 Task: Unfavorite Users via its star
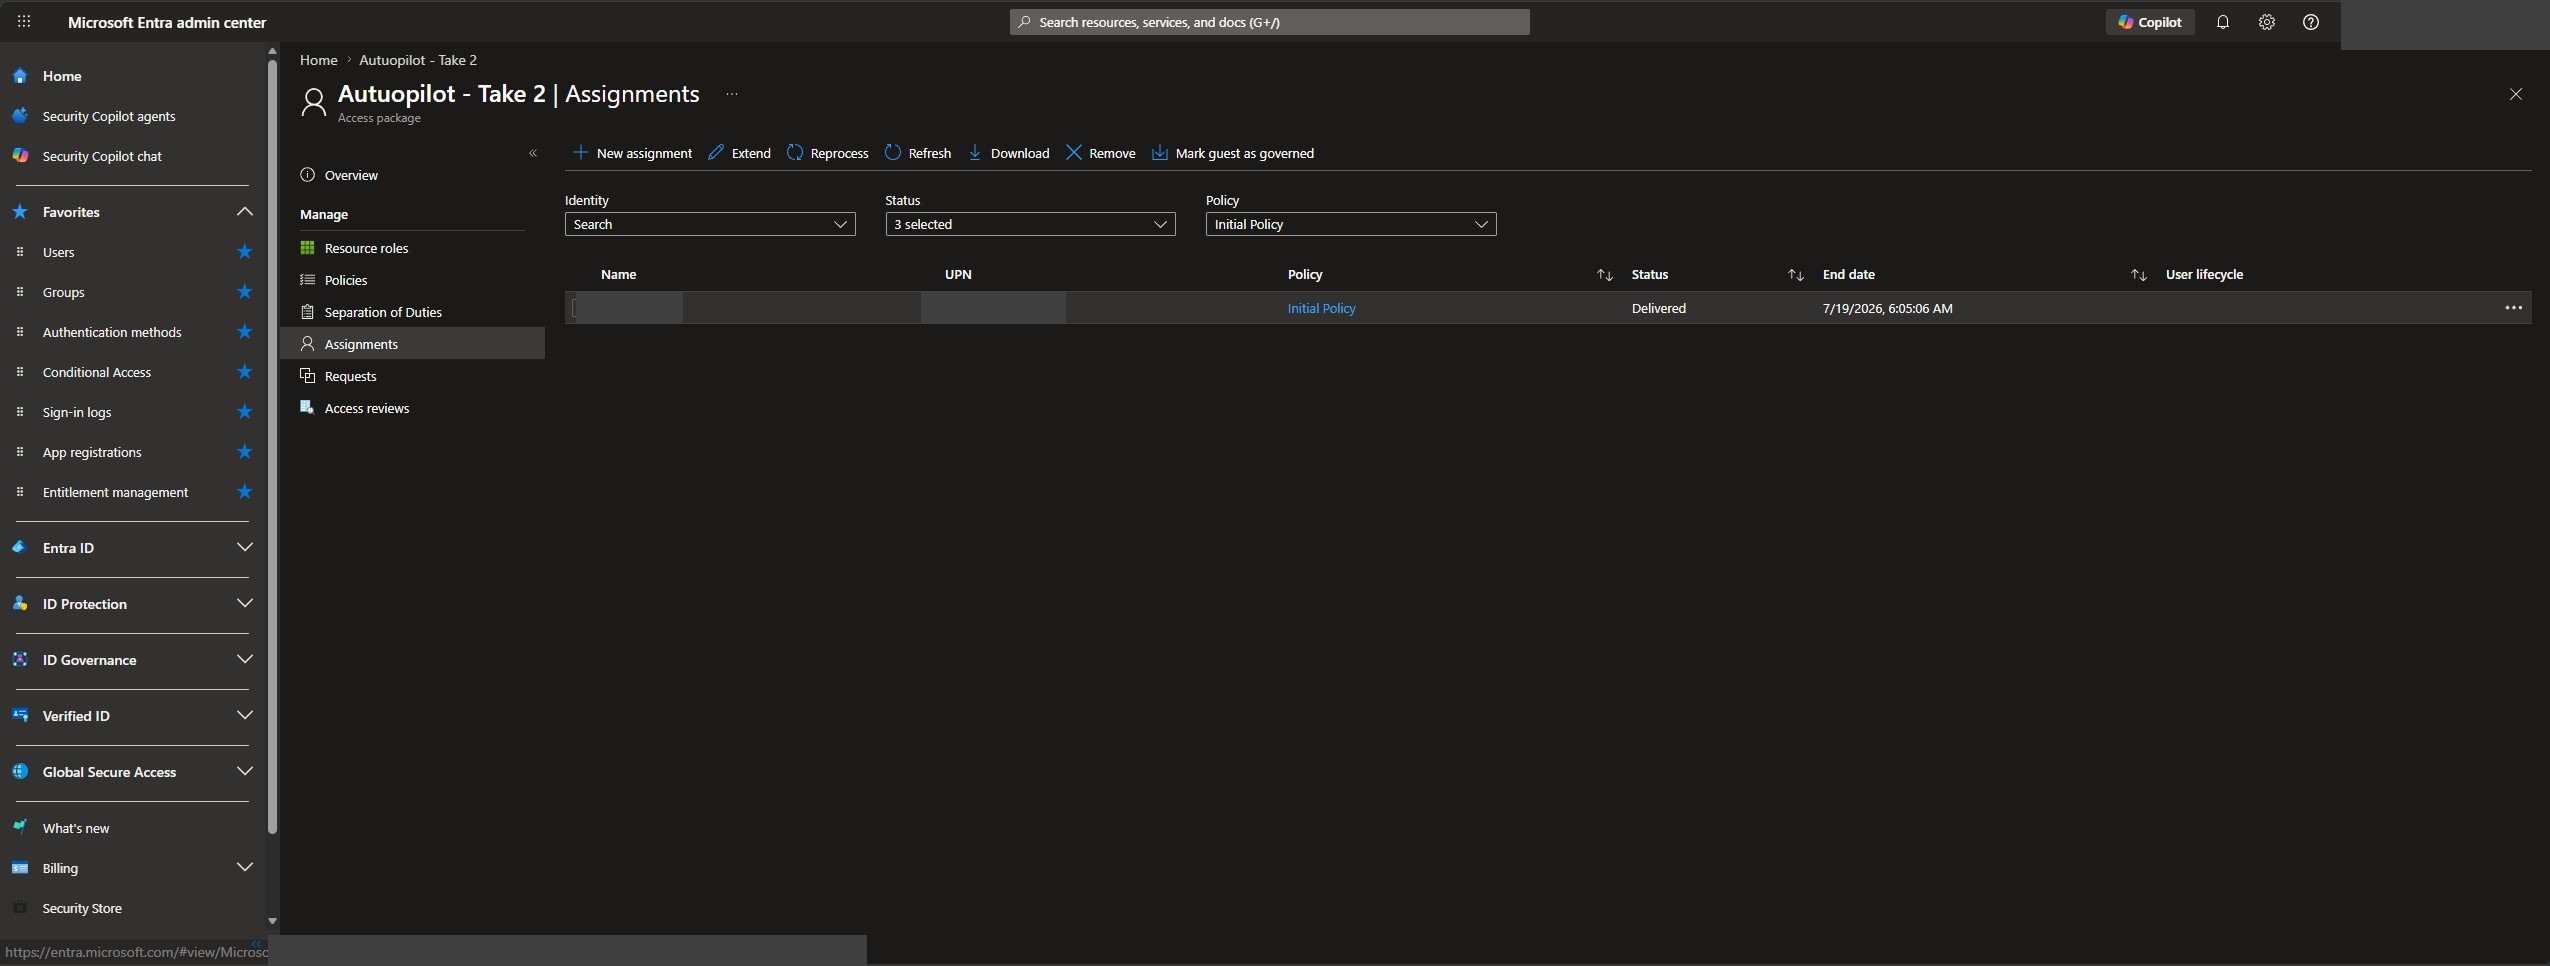(x=244, y=252)
